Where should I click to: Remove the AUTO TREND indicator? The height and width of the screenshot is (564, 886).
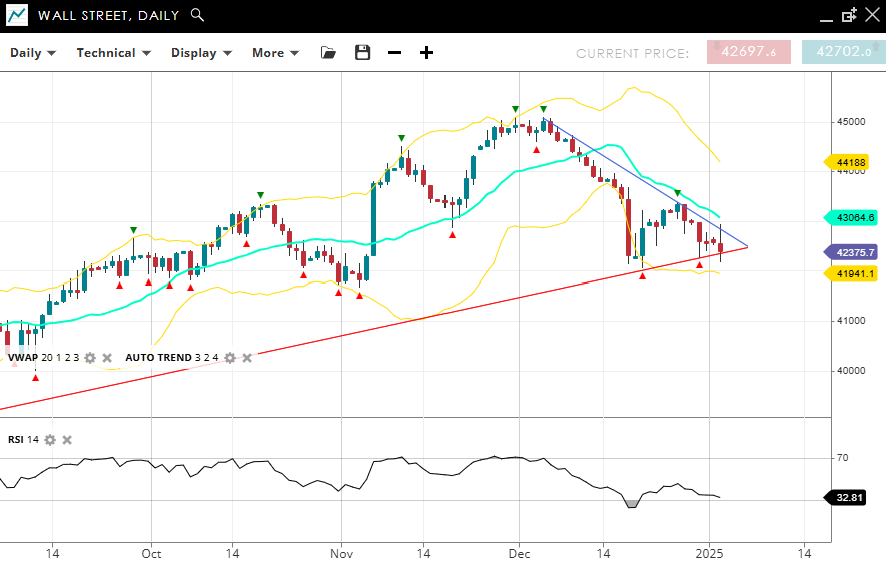247,357
